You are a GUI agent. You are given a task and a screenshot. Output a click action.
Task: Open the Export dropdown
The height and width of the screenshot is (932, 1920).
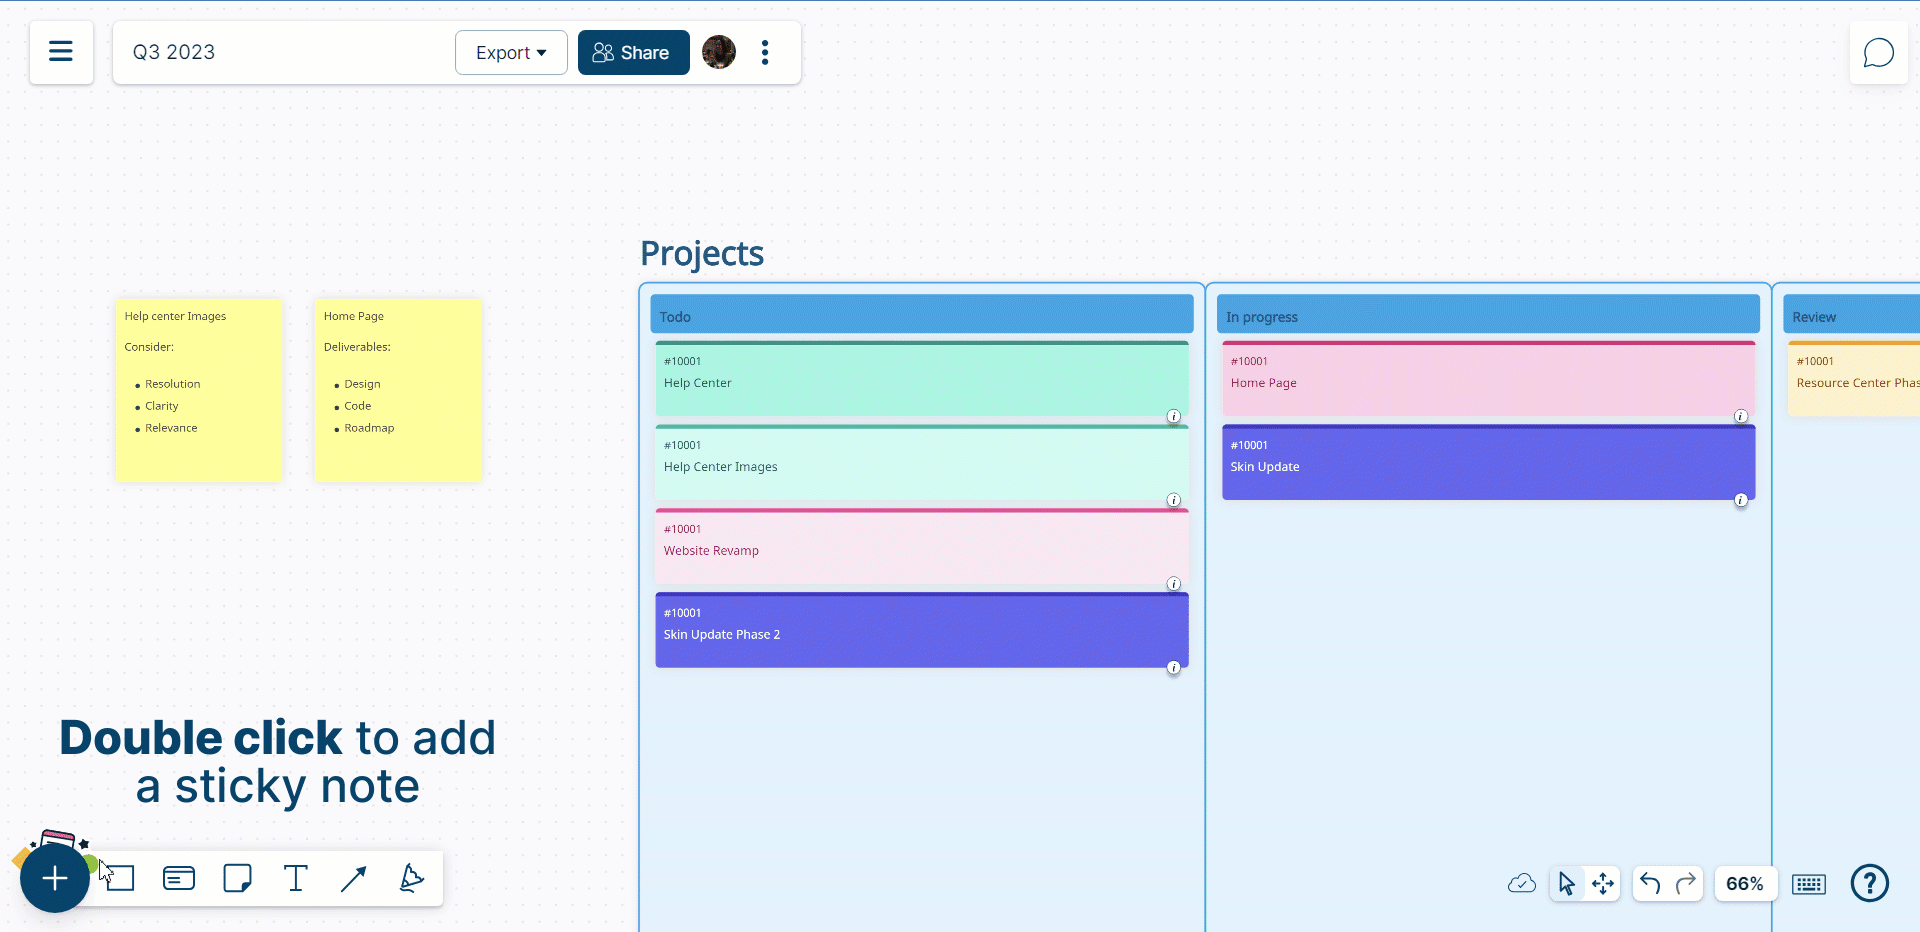click(511, 53)
